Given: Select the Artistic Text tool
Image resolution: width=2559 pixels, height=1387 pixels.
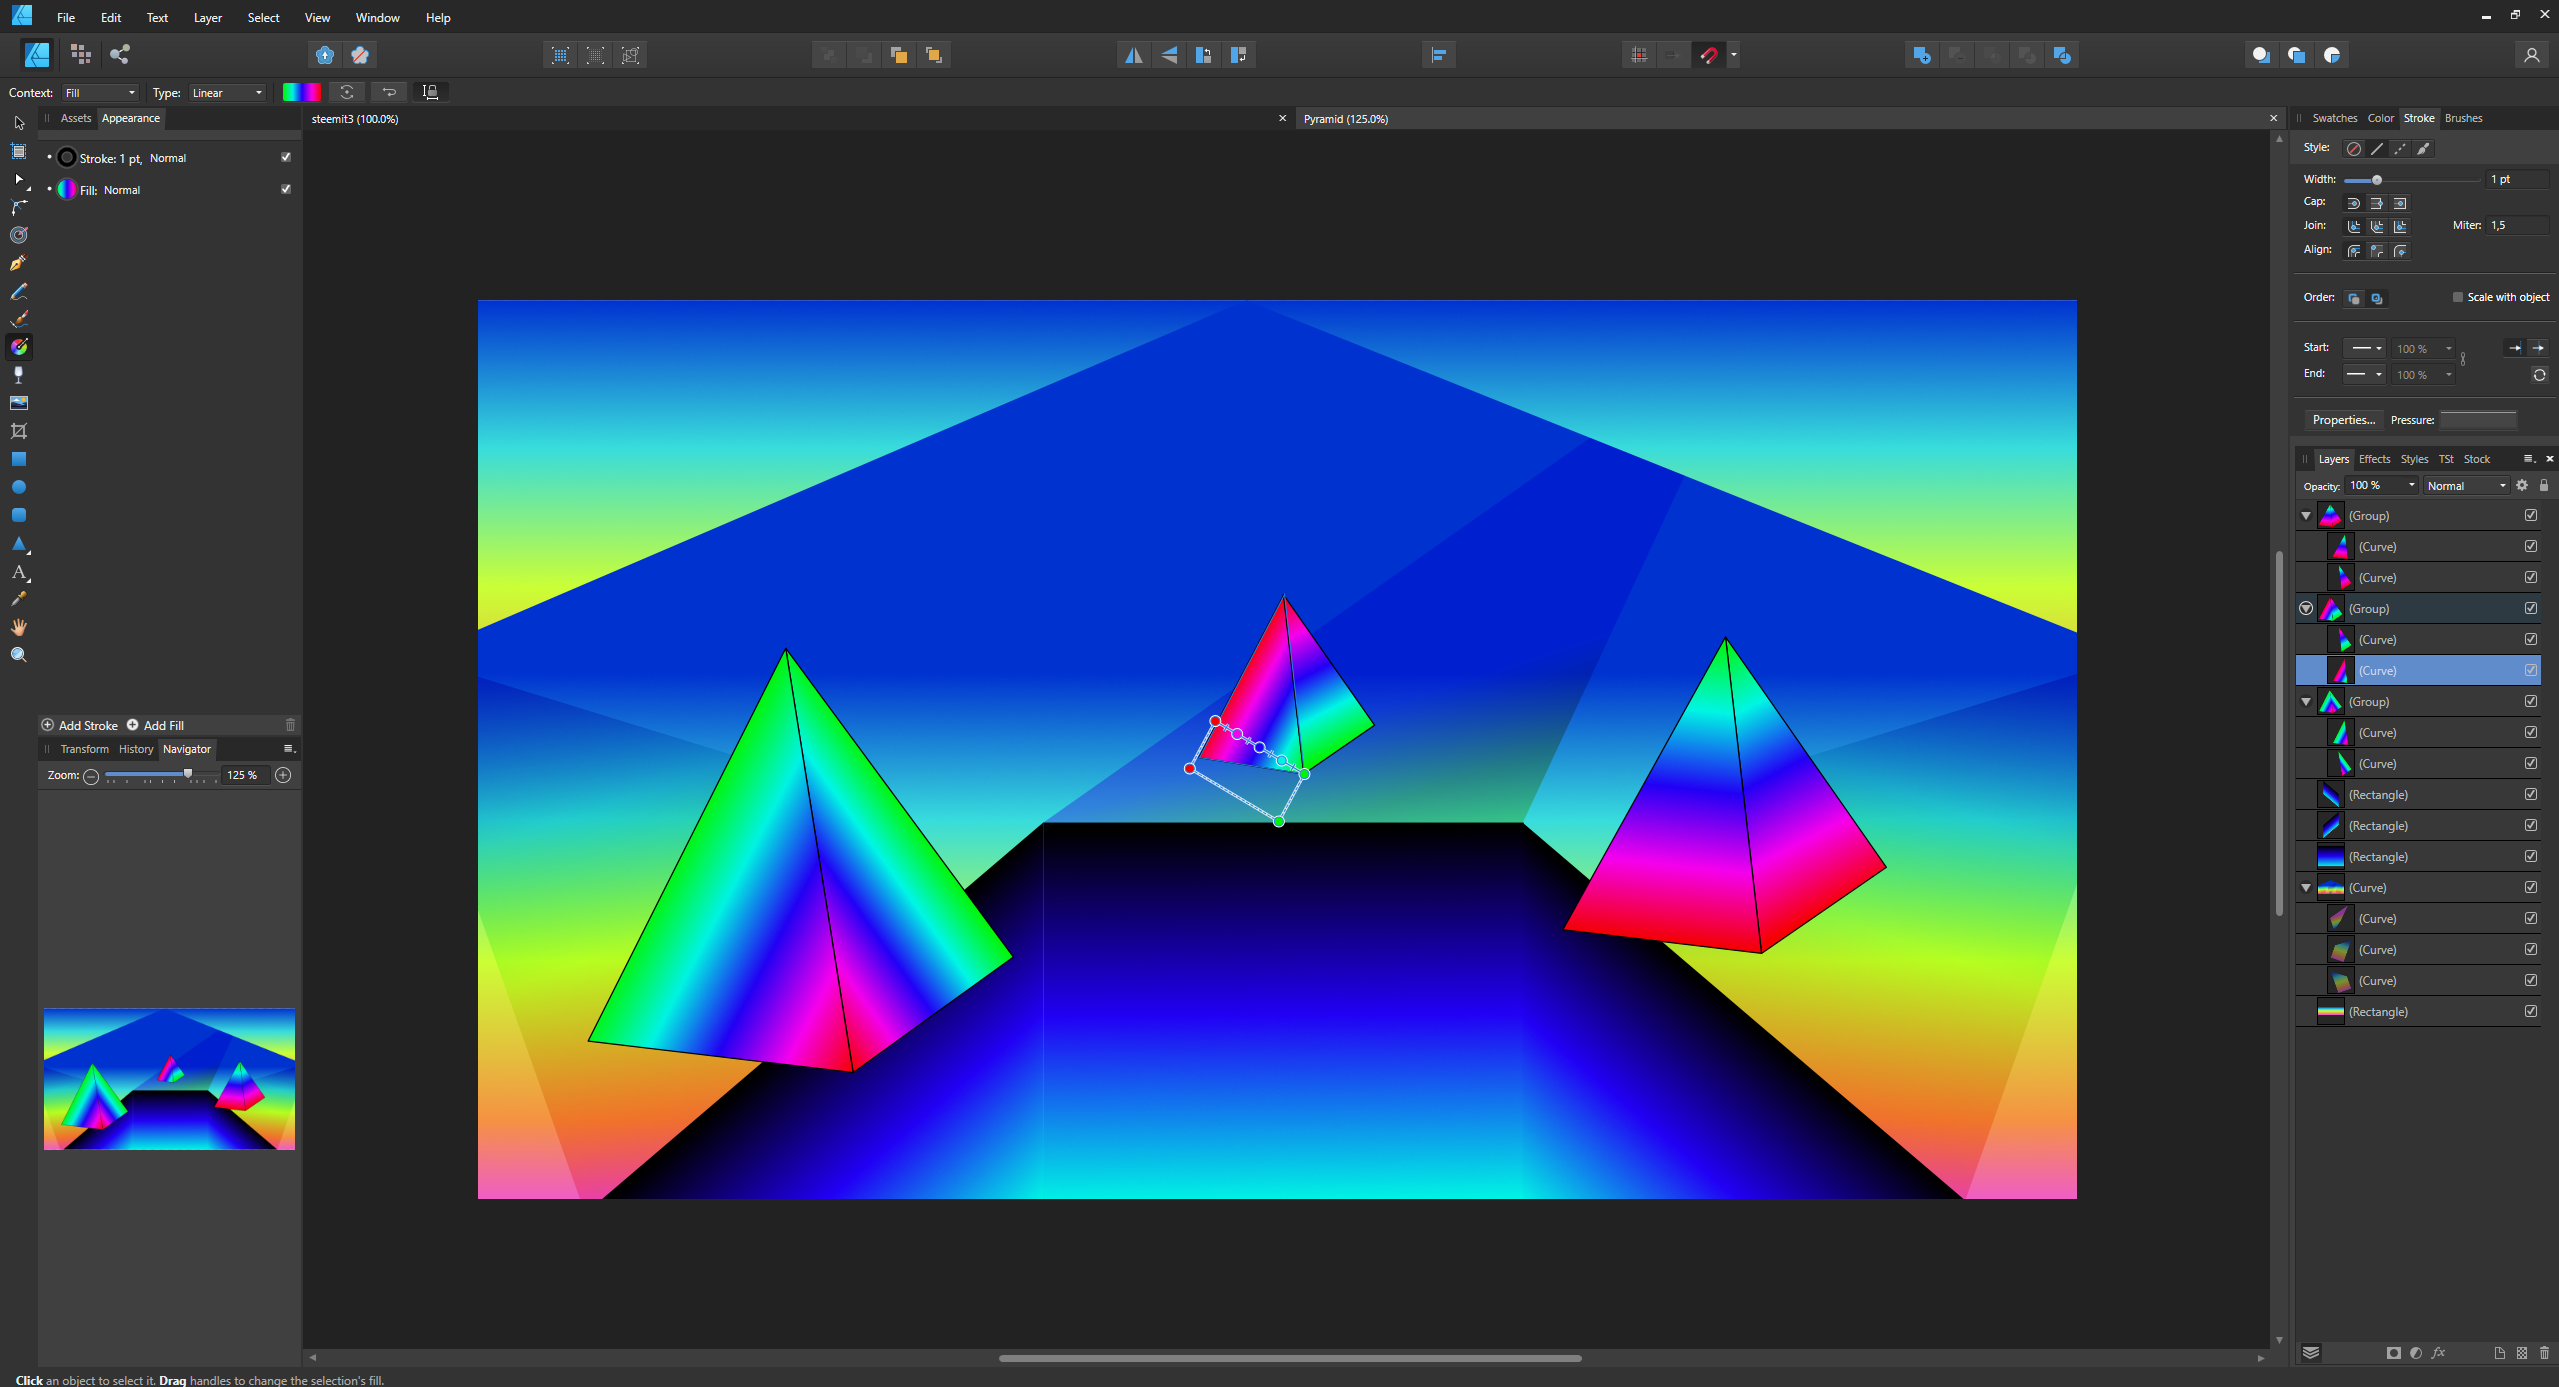Looking at the screenshot, I should (x=18, y=572).
